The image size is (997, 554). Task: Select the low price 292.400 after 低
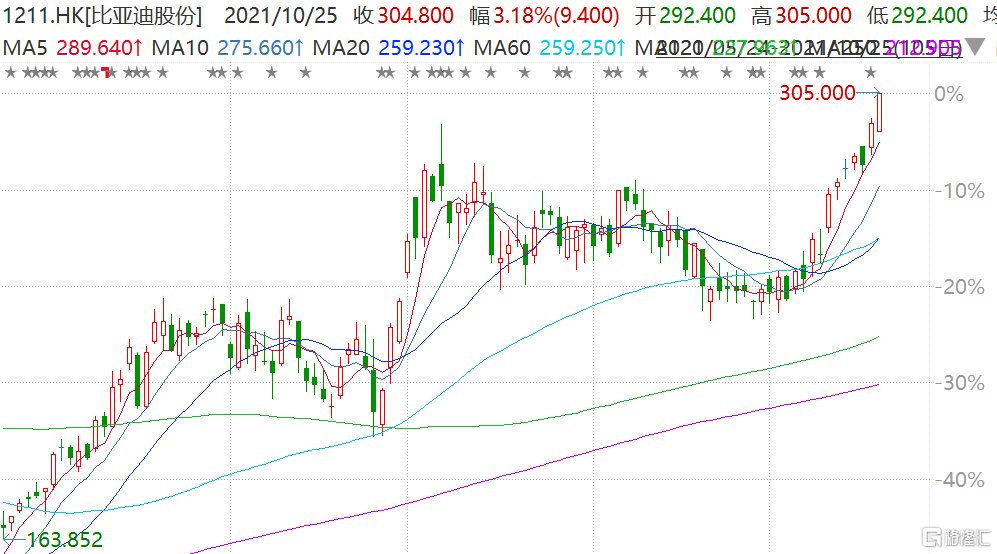[929, 15]
